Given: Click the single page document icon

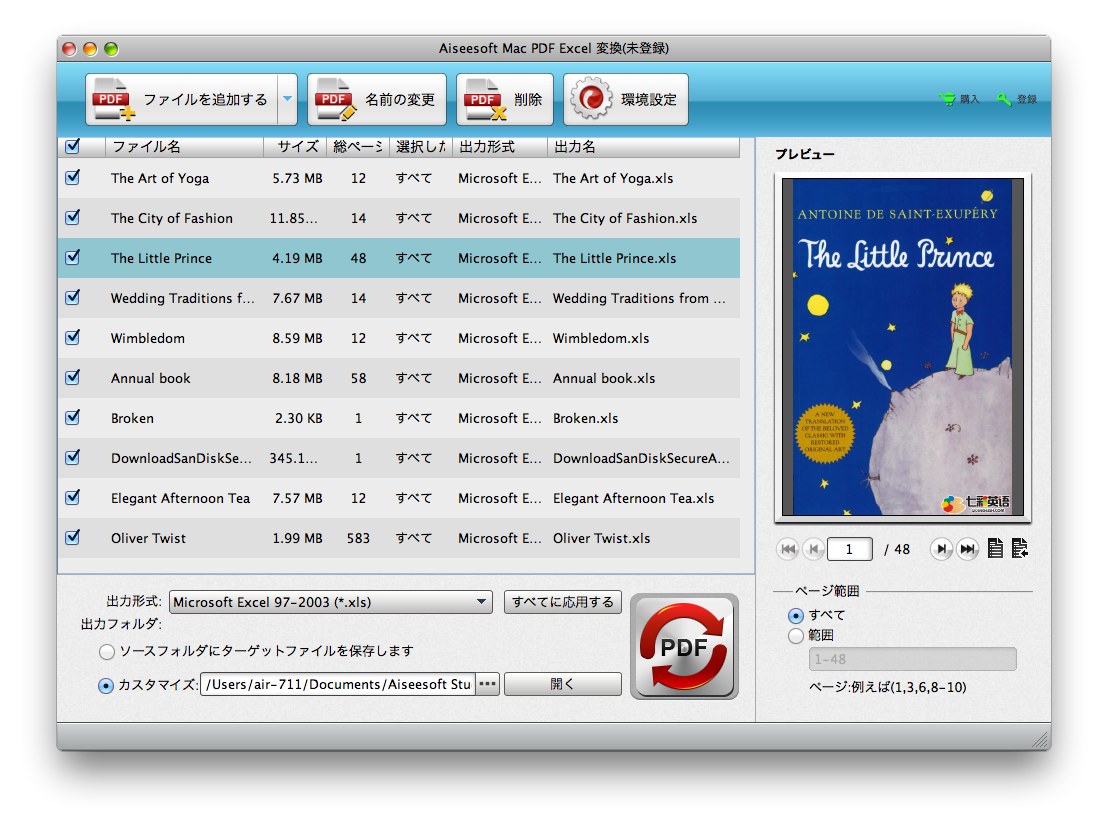Looking at the screenshot, I should [x=995, y=548].
